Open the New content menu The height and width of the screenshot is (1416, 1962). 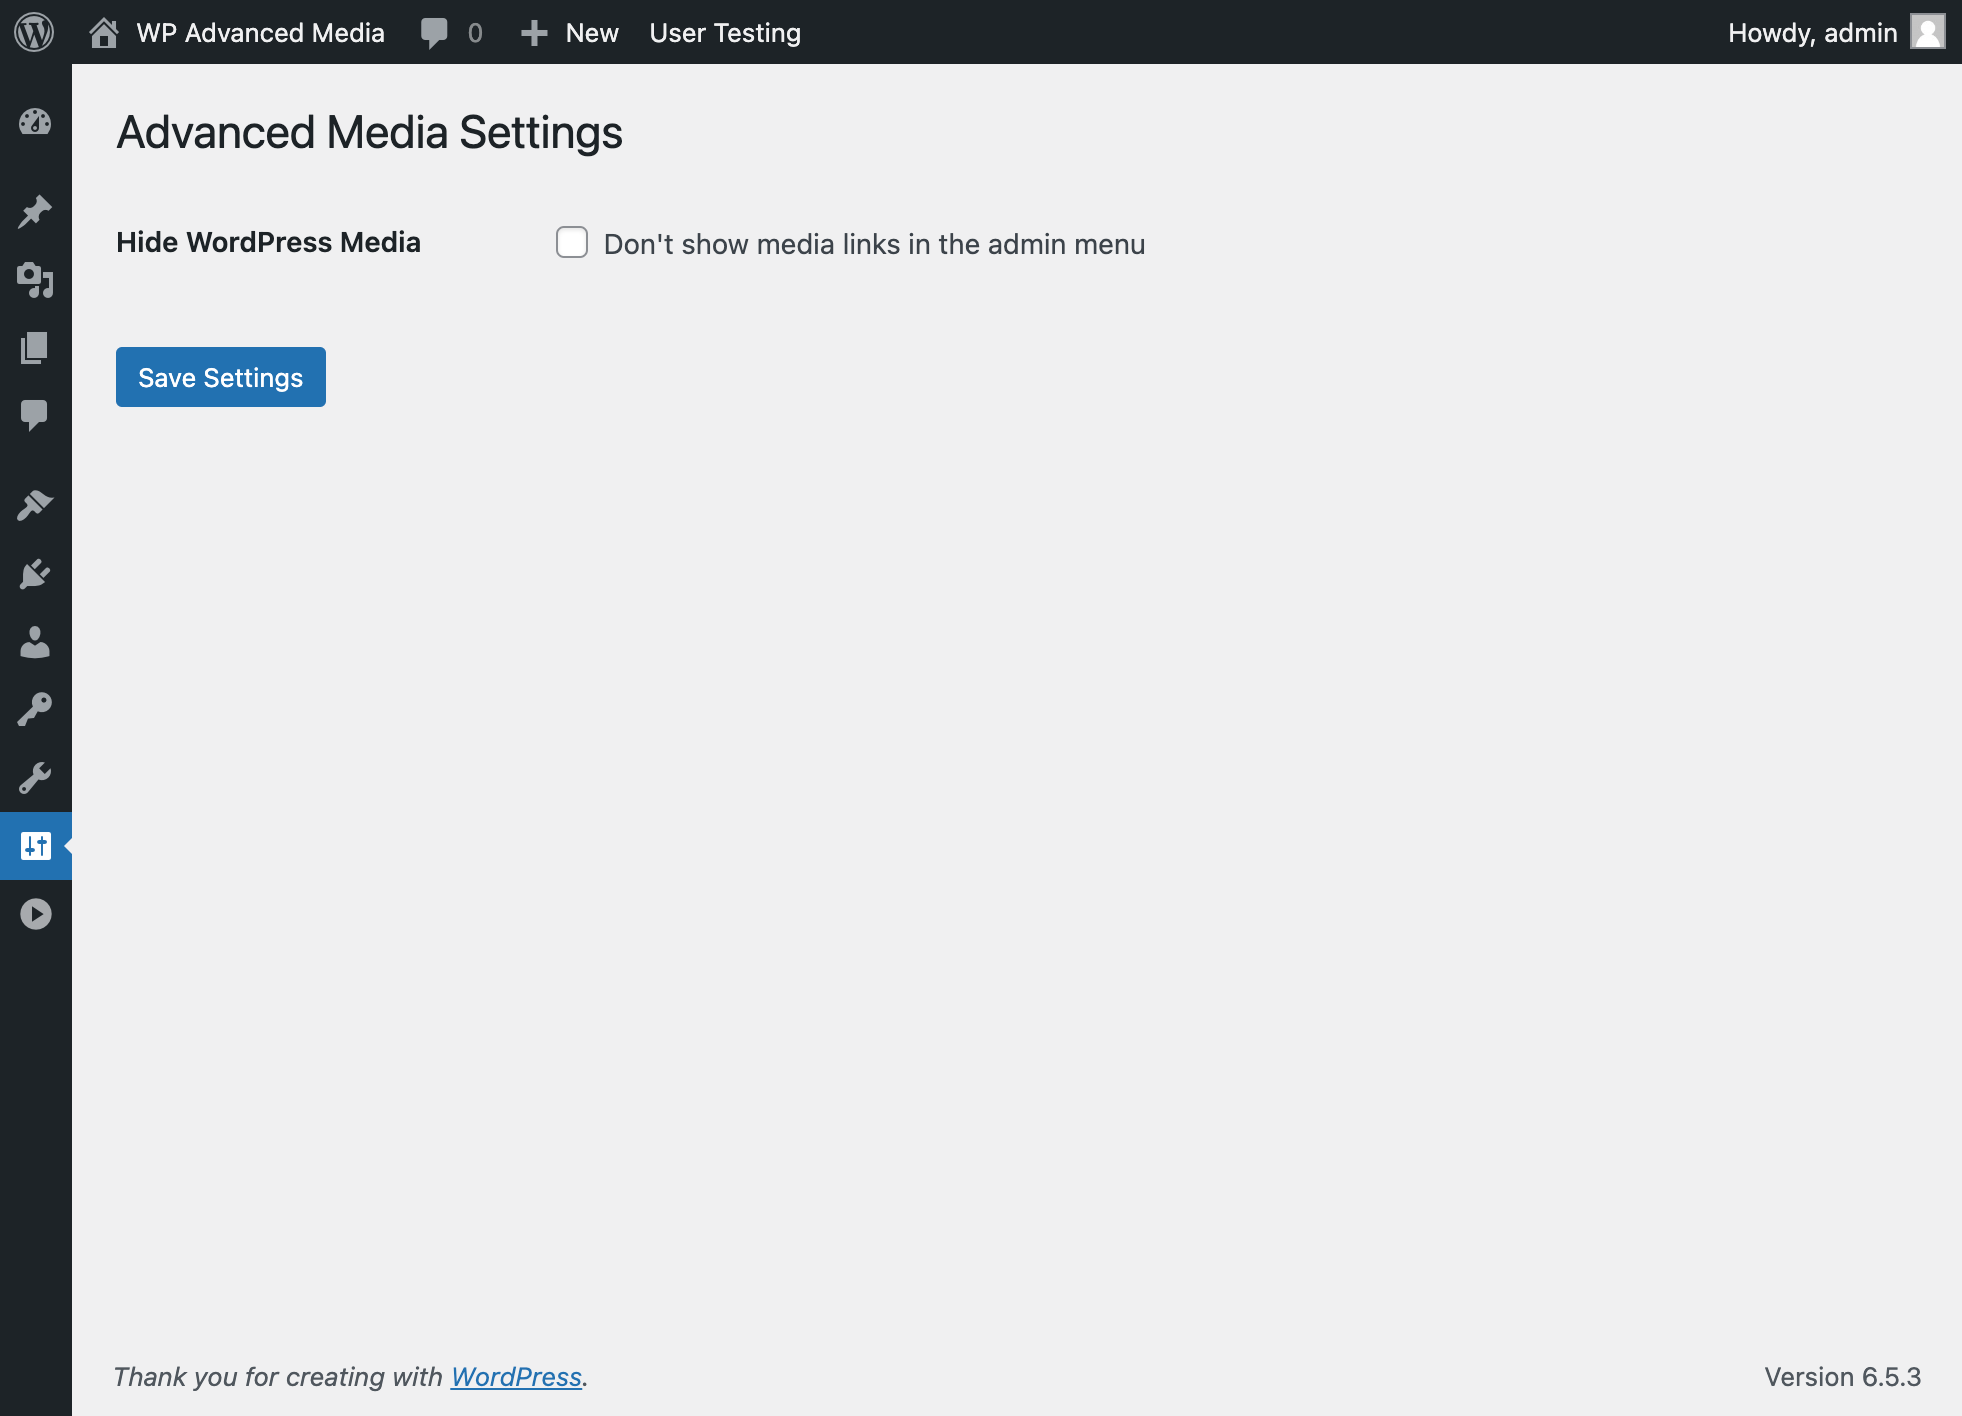(568, 32)
